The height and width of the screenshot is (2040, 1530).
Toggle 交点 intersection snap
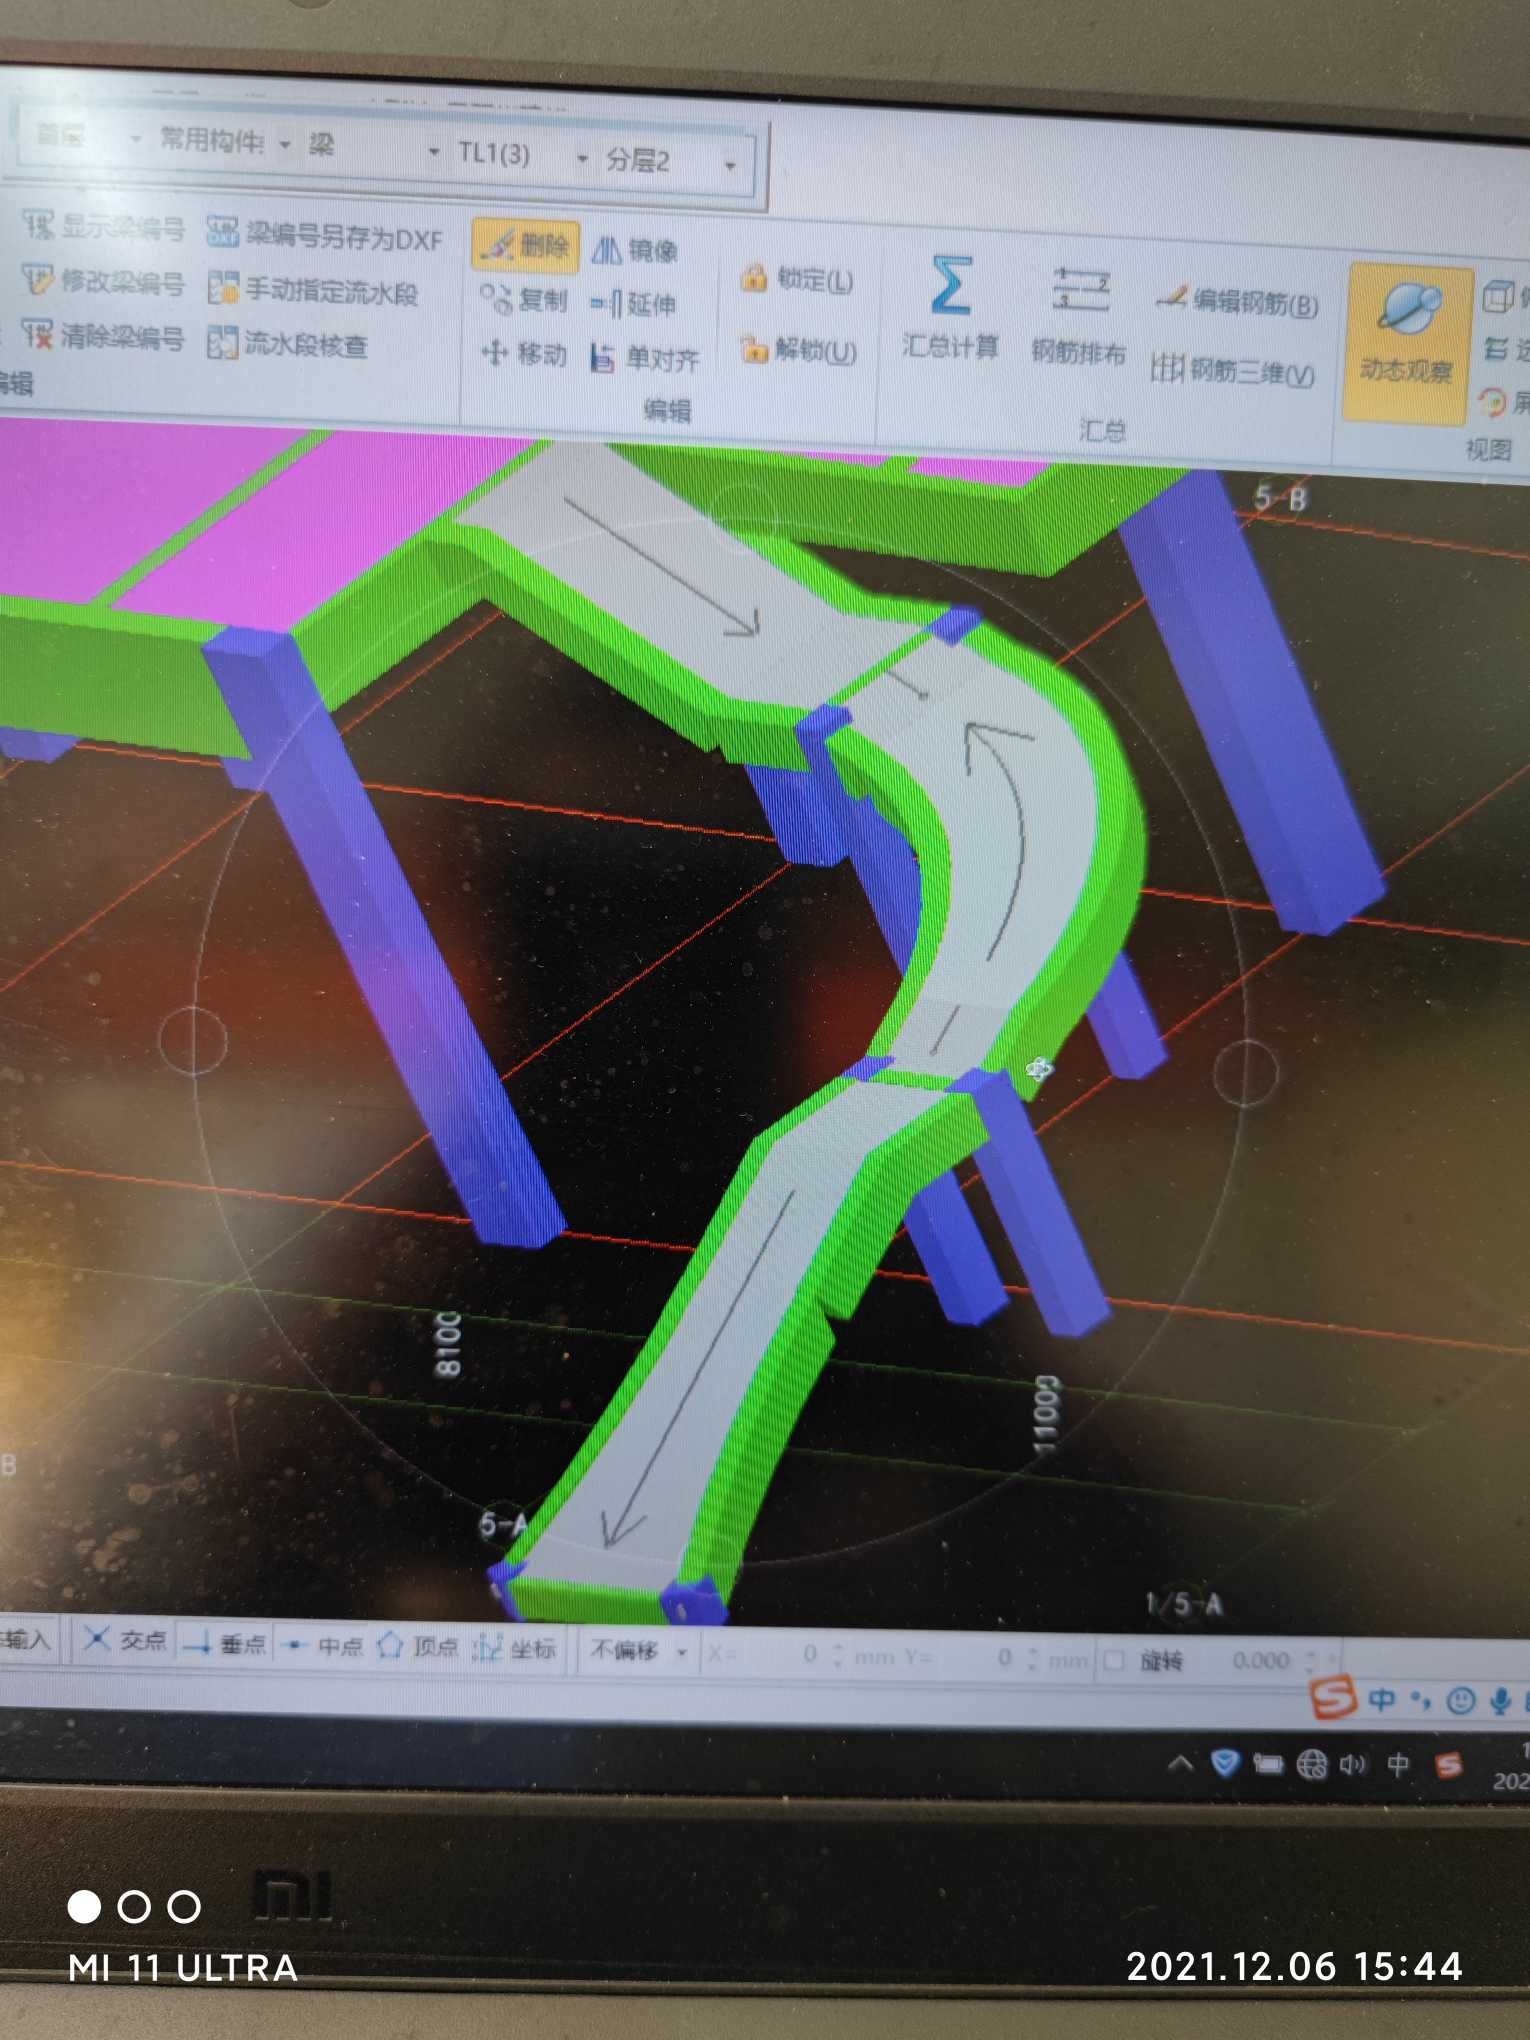tap(125, 1639)
